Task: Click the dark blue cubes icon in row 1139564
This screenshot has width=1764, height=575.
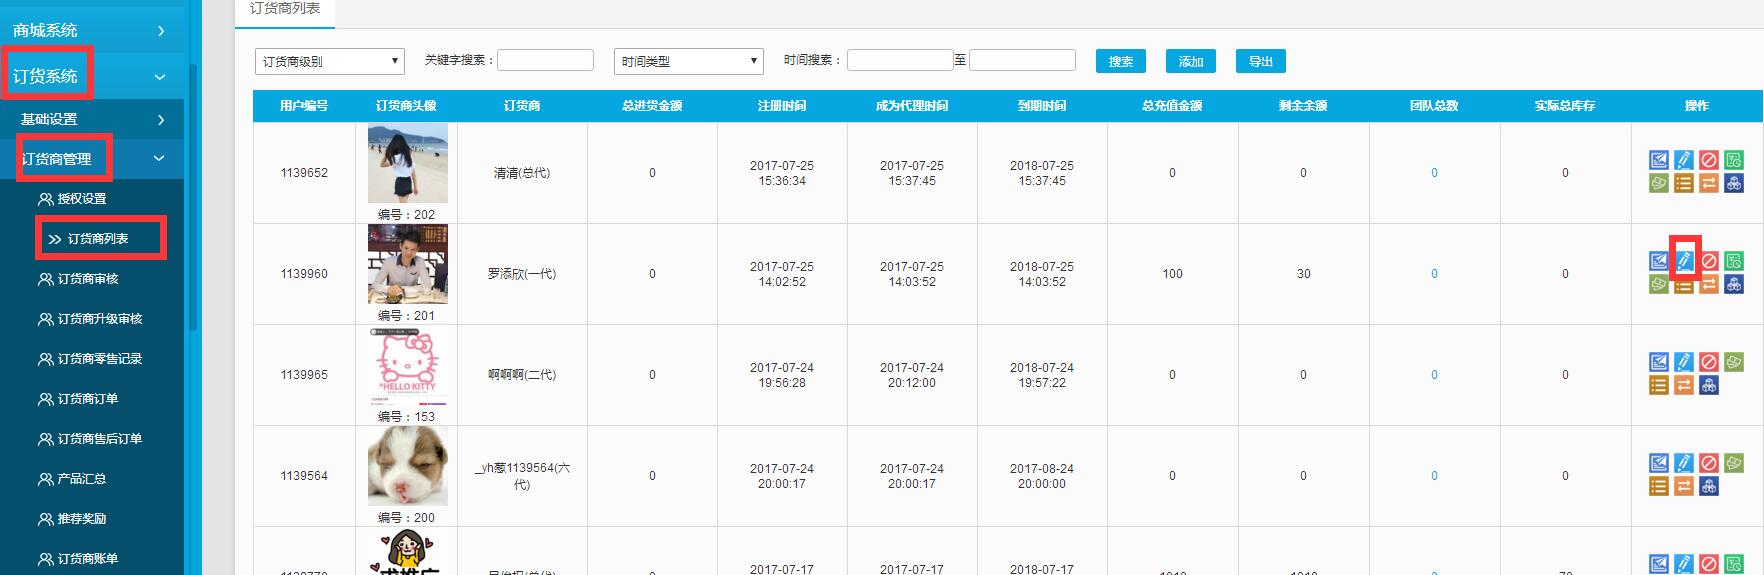Action: (x=1709, y=486)
